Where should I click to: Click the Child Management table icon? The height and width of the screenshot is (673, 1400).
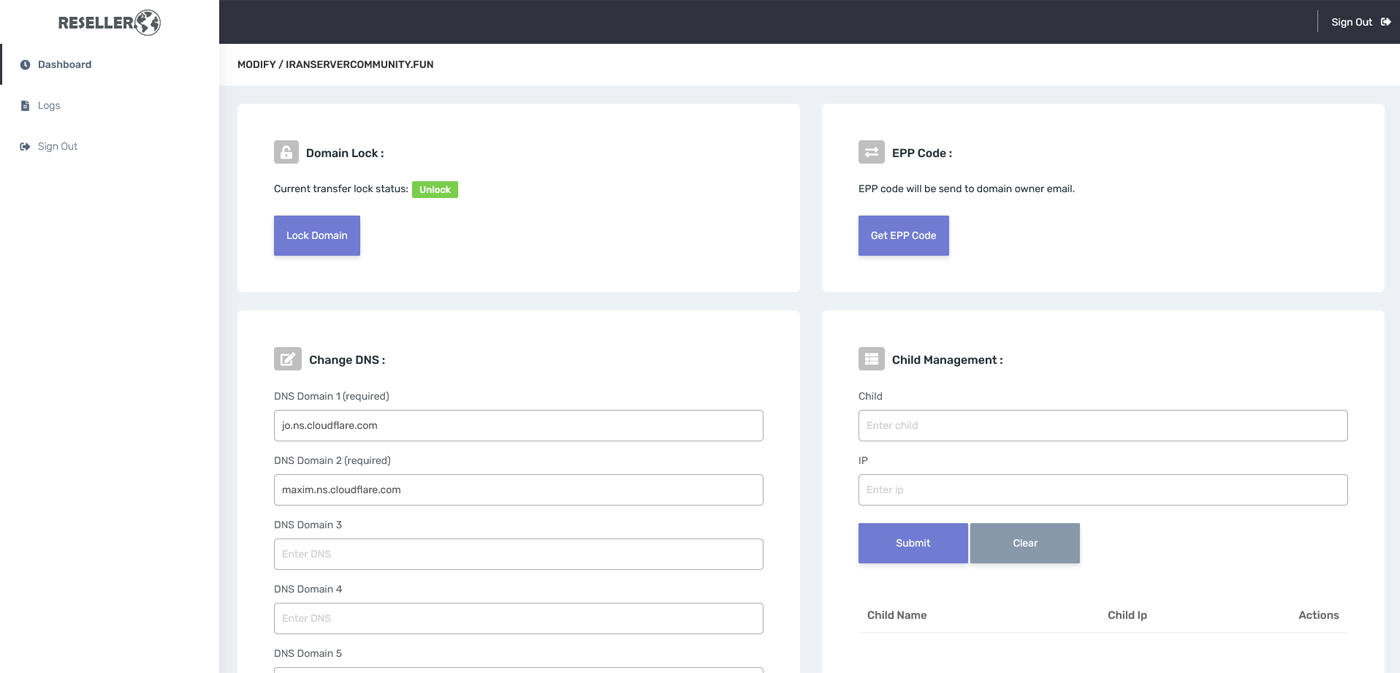tap(871, 359)
